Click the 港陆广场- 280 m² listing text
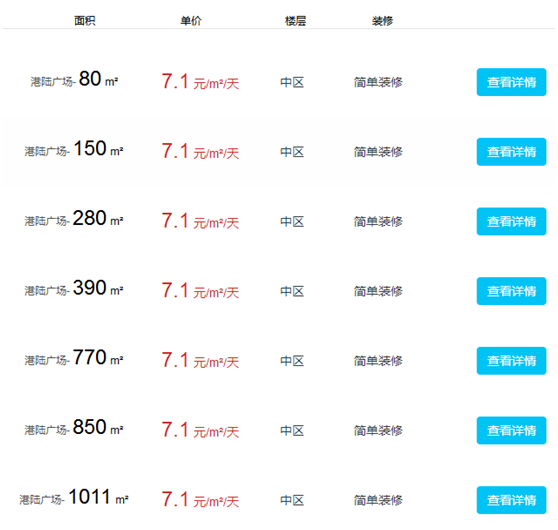The width and height of the screenshot is (558, 530). click(x=74, y=219)
